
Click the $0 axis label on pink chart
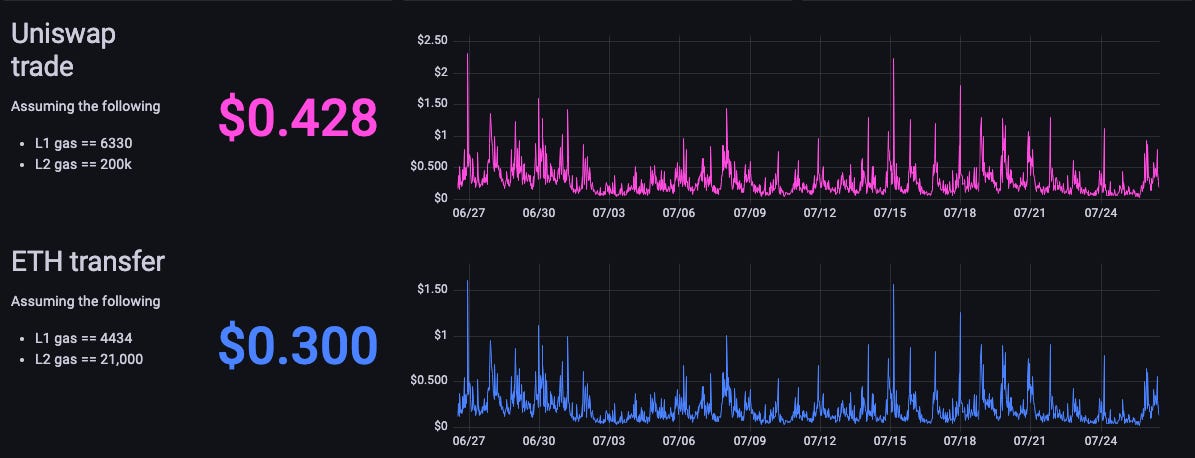[440, 198]
